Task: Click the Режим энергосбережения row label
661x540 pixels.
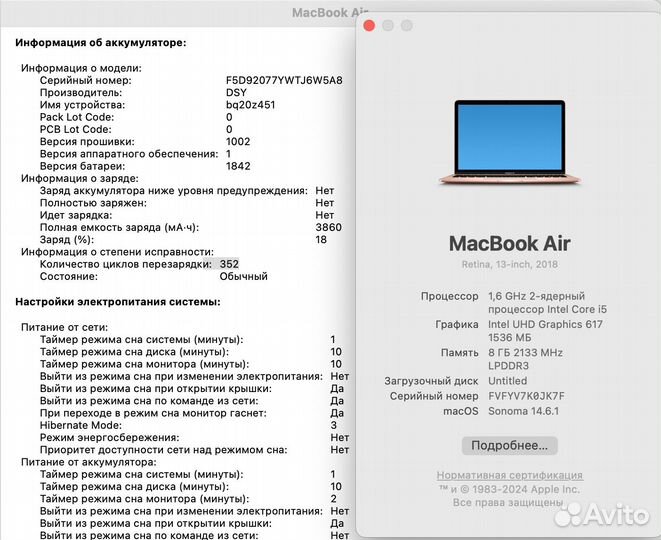Action: 110,438
